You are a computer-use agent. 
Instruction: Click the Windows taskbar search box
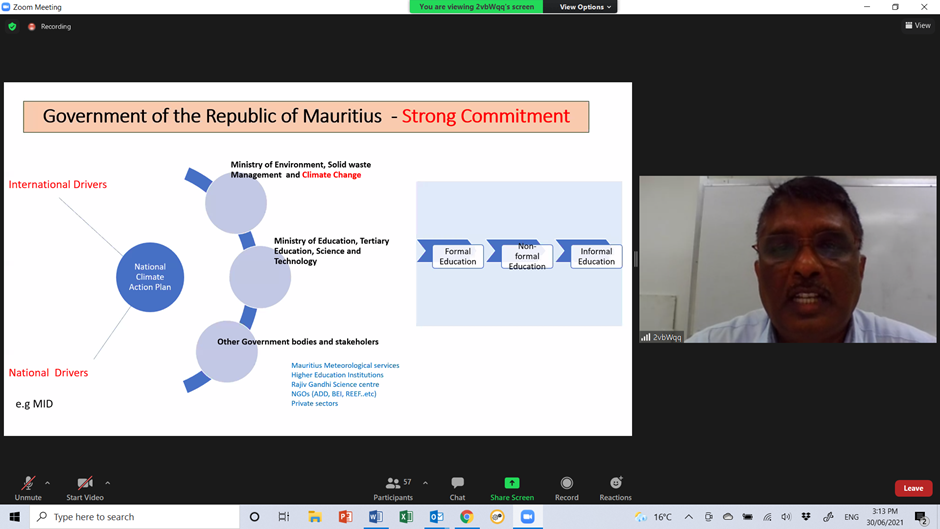(134, 517)
